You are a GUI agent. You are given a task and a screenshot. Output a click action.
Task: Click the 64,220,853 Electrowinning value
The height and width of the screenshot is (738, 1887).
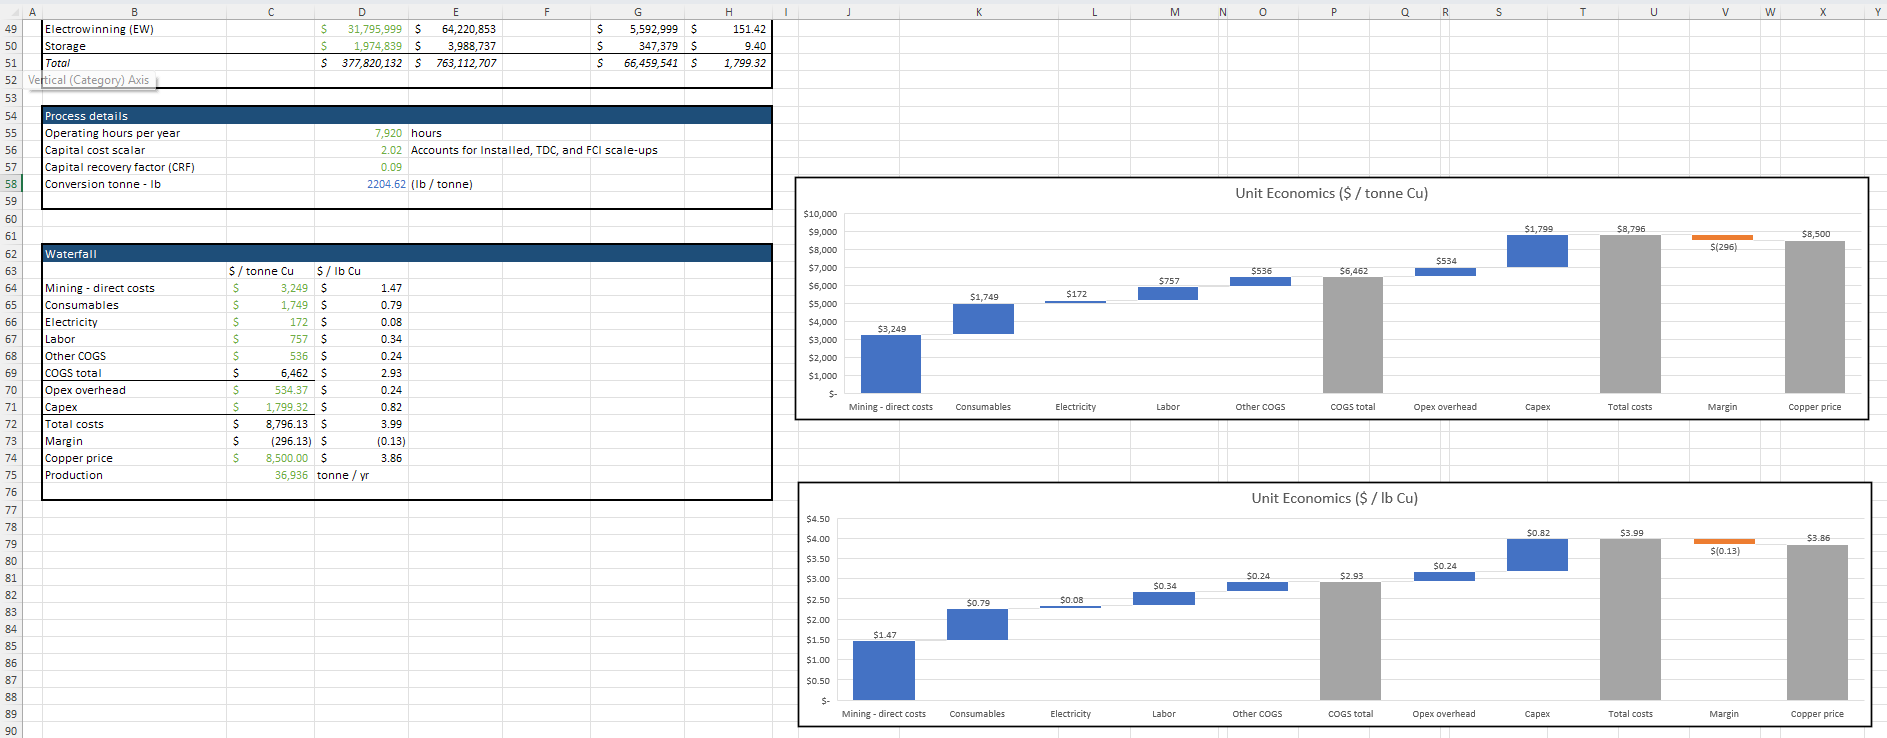[455, 29]
